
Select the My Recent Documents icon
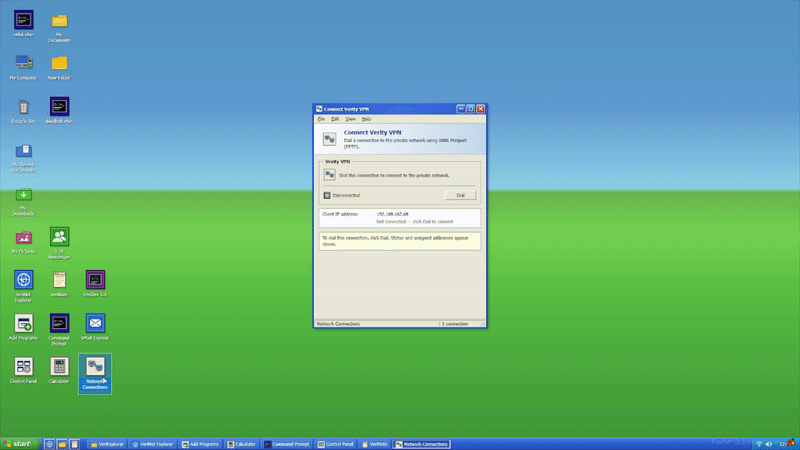coord(23,158)
